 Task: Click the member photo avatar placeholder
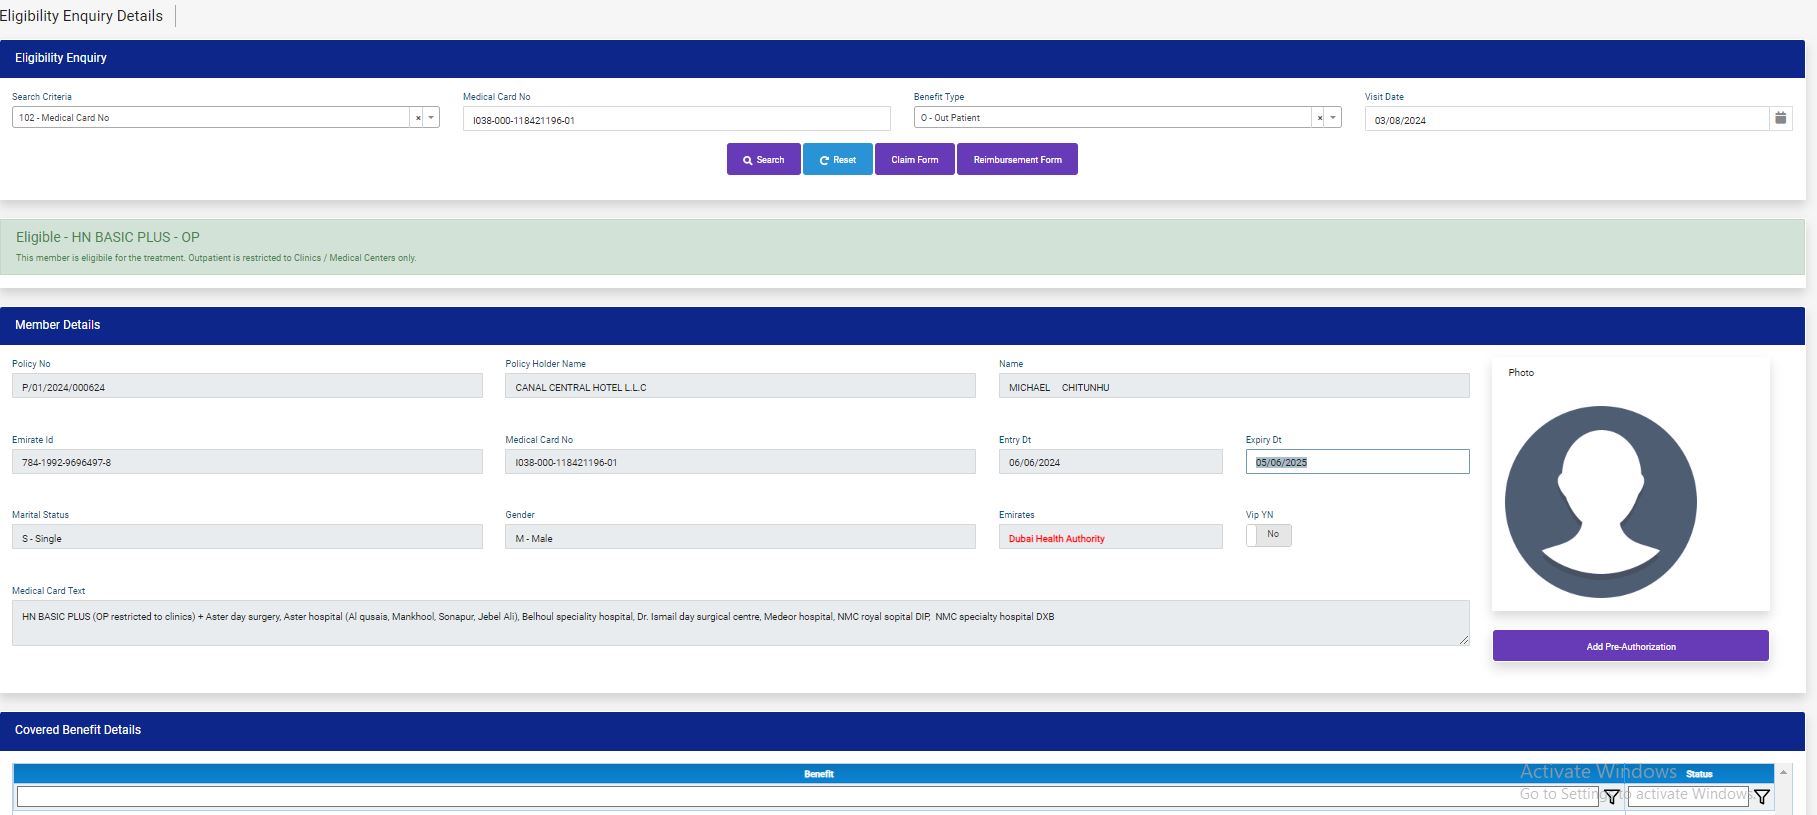pos(1600,502)
